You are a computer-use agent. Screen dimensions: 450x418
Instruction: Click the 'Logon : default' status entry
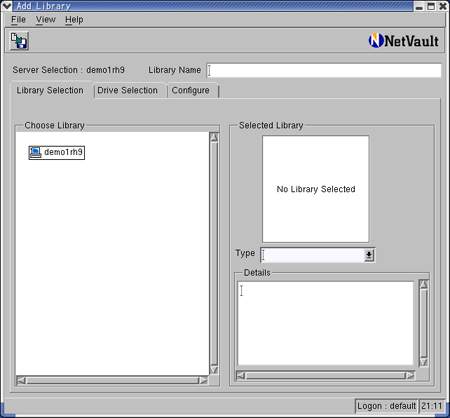pos(386,406)
